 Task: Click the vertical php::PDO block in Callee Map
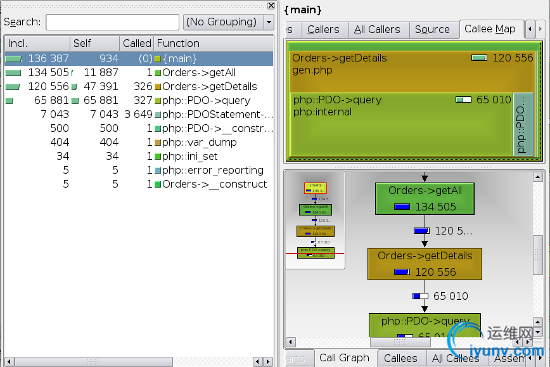pos(523,124)
